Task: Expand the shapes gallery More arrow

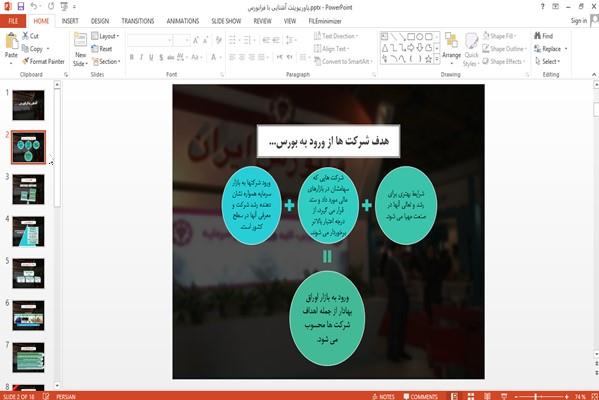Action: 437,59
